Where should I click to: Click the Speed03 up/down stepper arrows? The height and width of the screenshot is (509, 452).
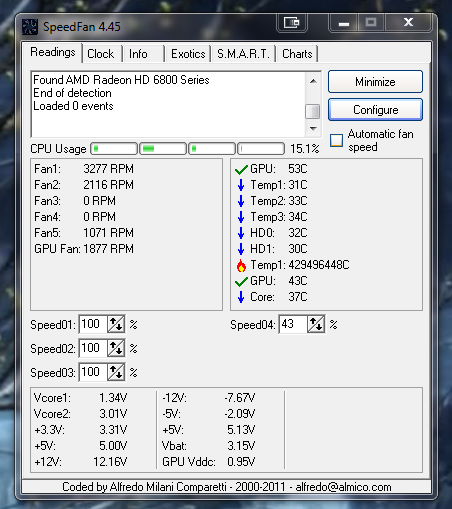point(116,372)
